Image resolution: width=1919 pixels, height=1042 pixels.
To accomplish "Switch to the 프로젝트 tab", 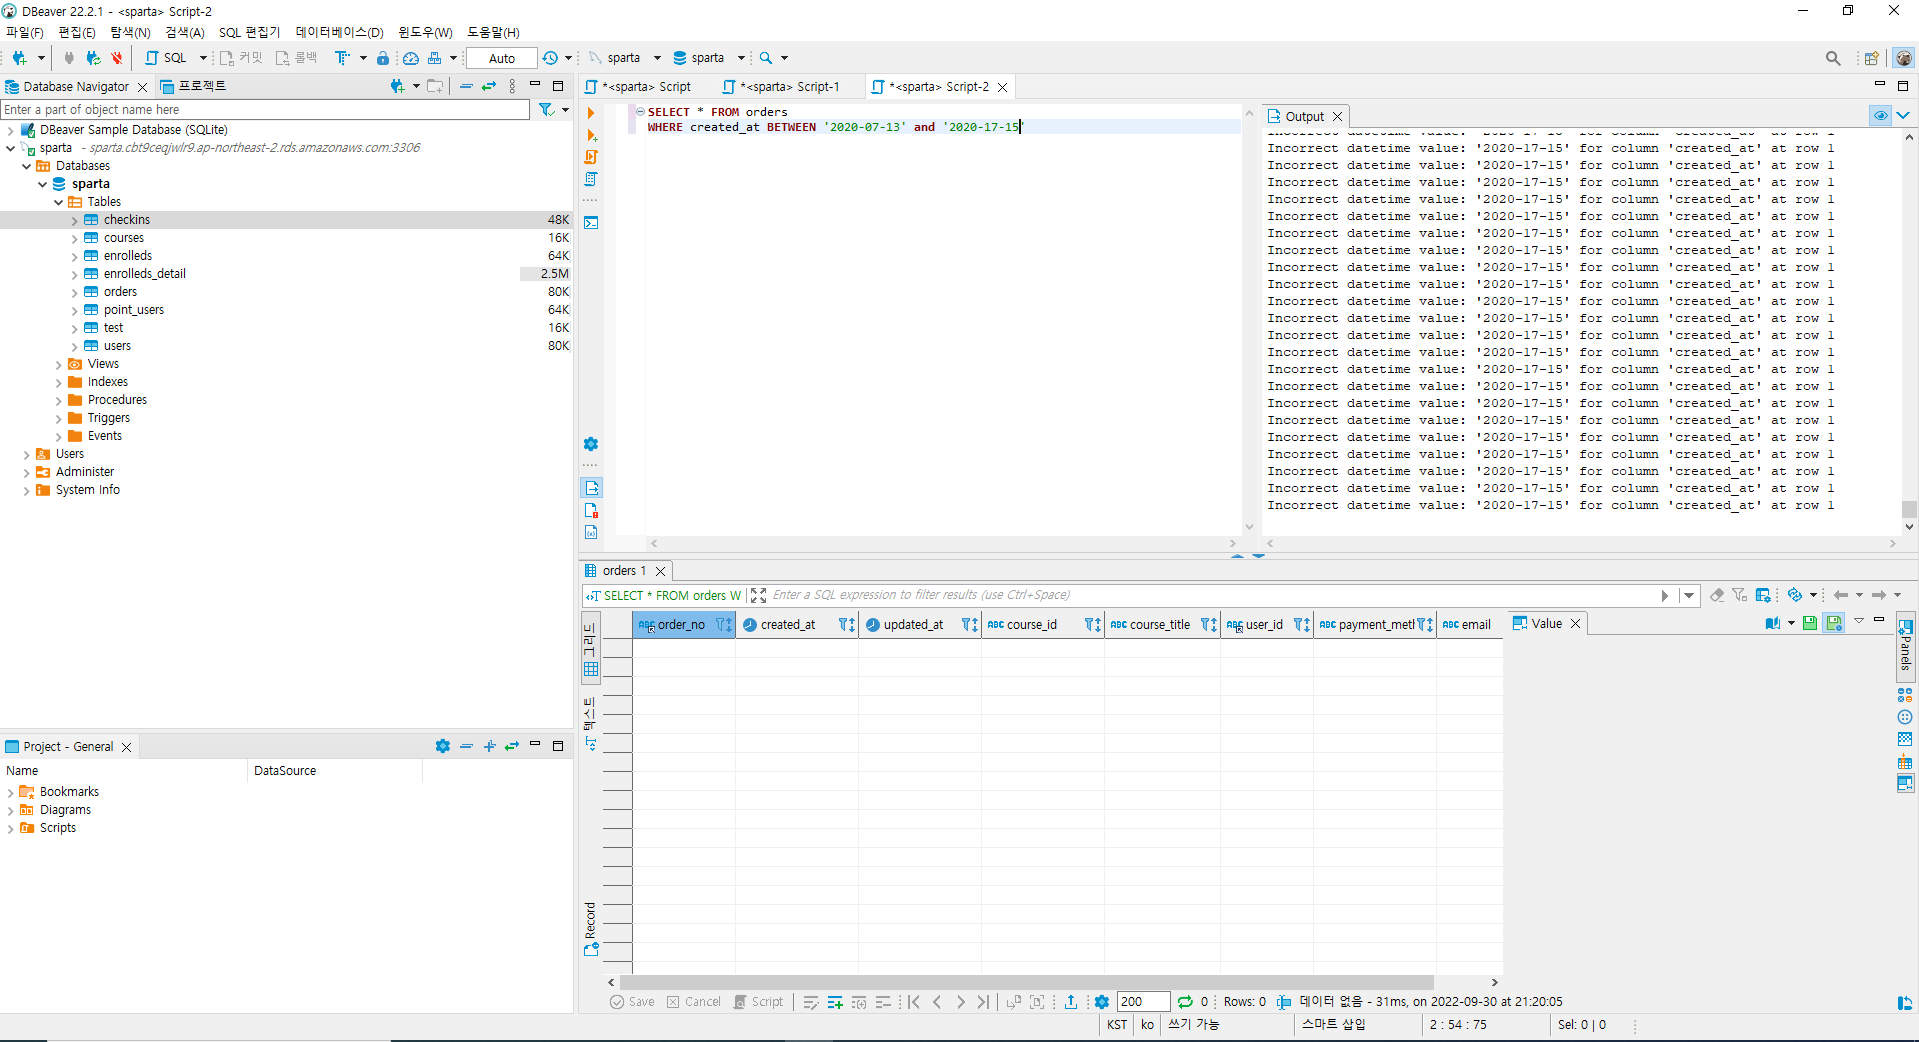I will [x=194, y=86].
